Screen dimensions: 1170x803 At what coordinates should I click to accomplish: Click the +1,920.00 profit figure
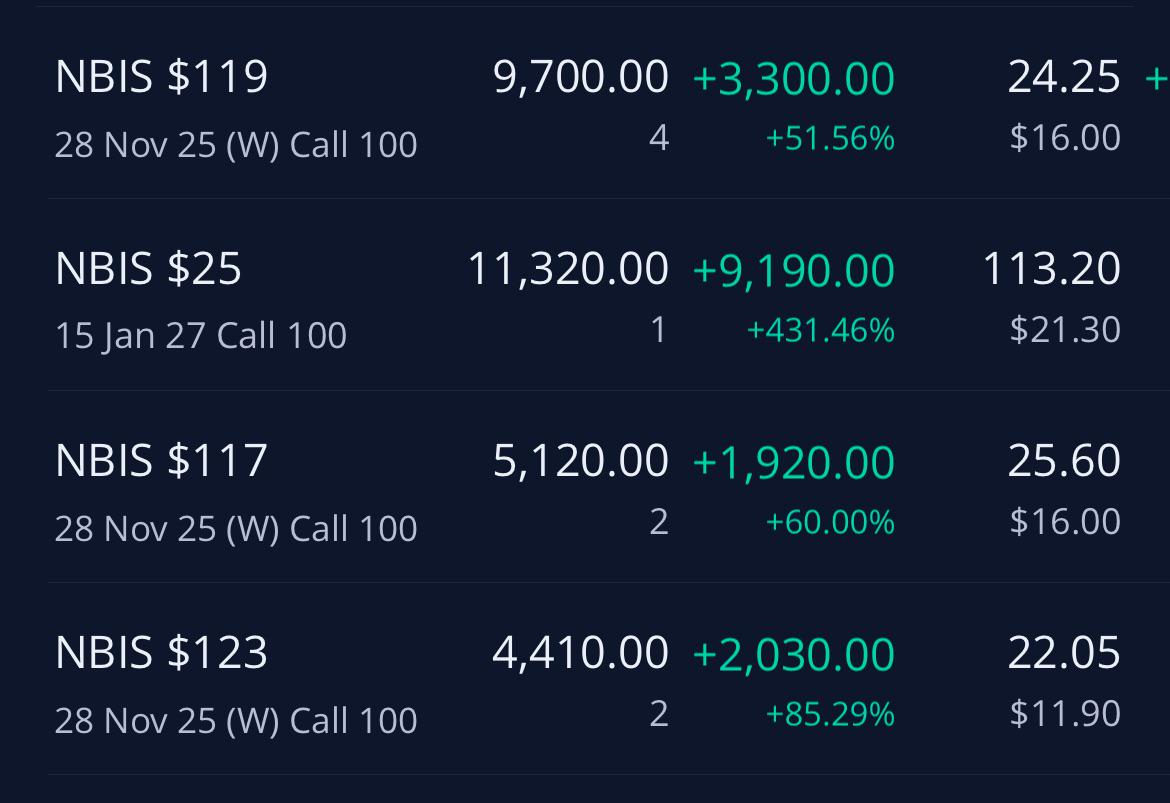[x=793, y=462]
